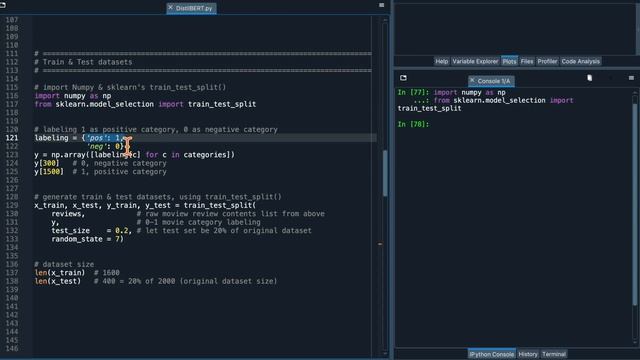
Task: Click line number 129 in the gutter
Action: pos(12,205)
